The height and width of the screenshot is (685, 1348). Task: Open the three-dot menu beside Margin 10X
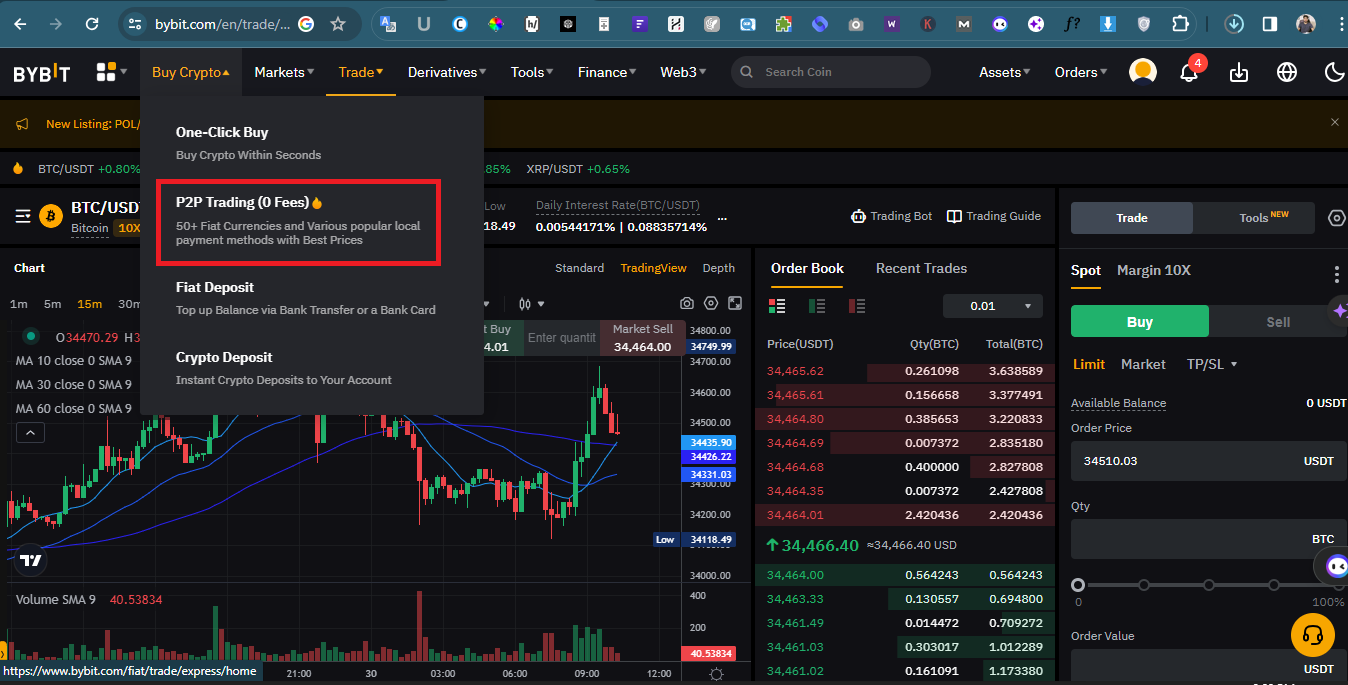1337,274
